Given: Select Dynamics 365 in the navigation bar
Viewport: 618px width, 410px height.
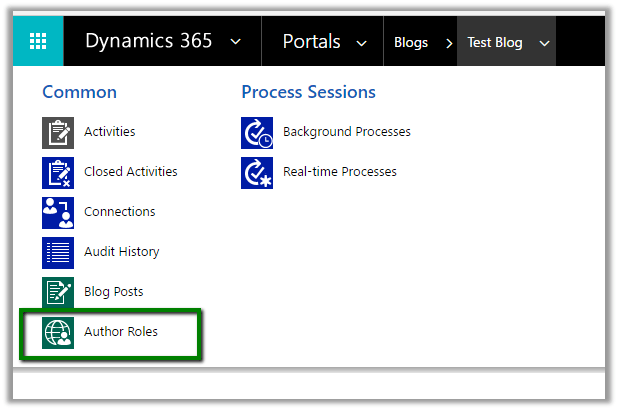Looking at the screenshot, I should coord(148,42).
